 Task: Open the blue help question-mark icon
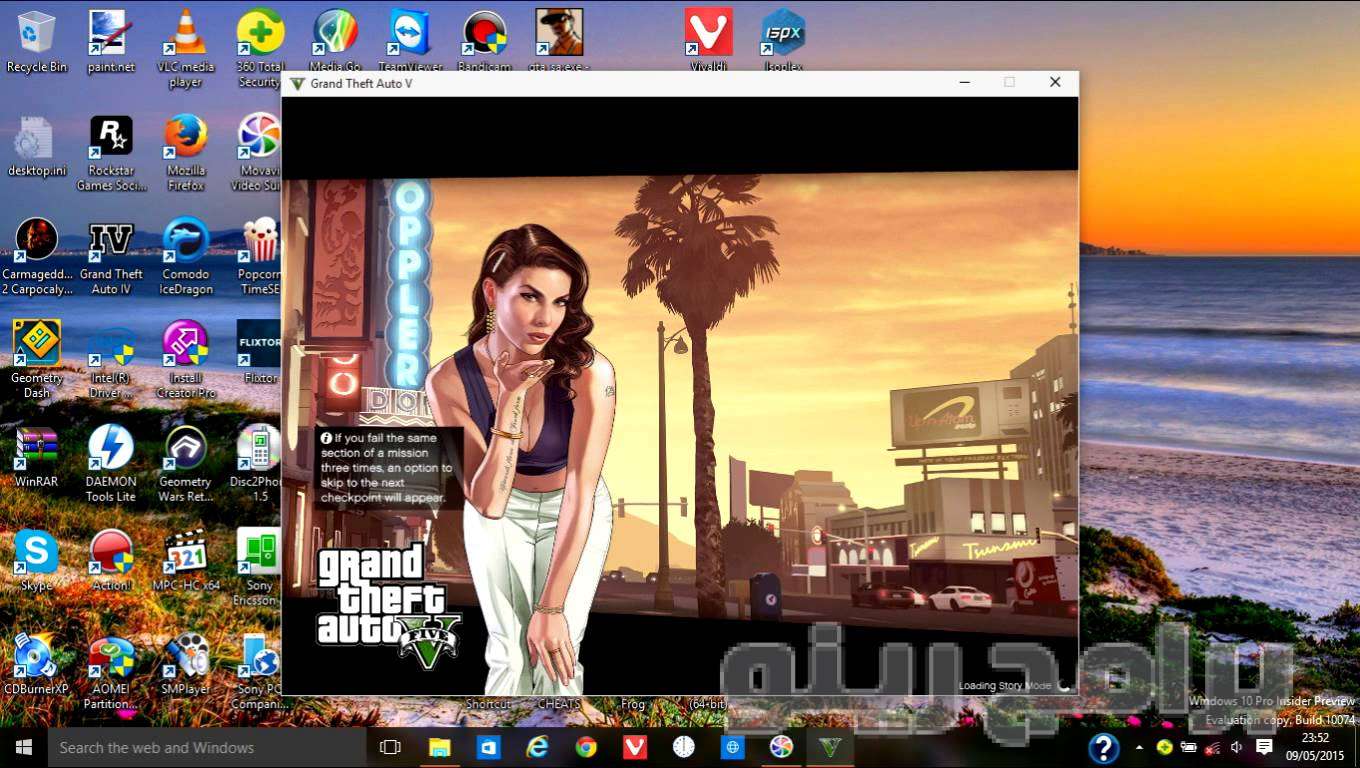coord(1104,747)
